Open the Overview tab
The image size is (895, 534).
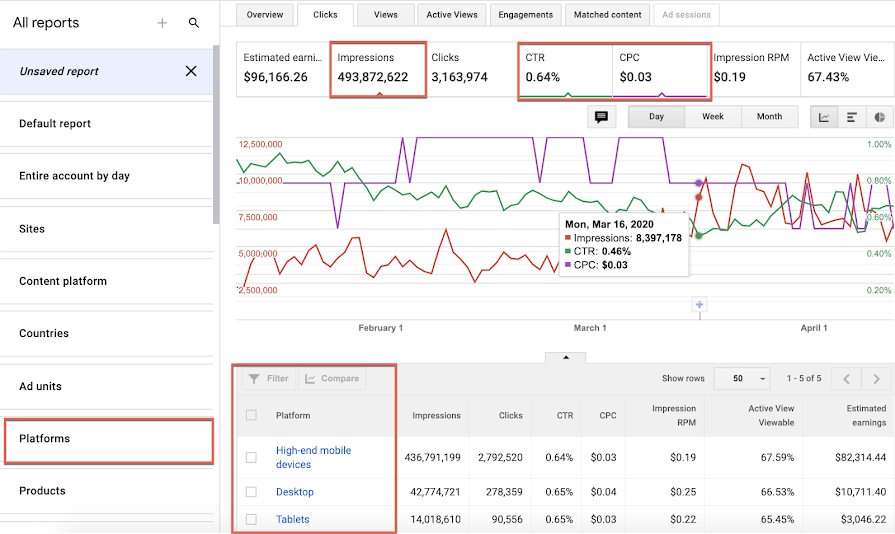coord(265,15)
